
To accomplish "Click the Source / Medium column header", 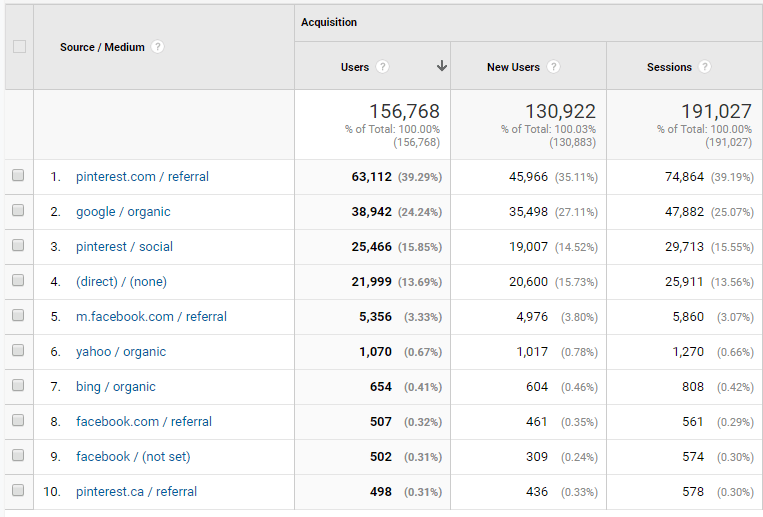I will click(x=102, y=47).
